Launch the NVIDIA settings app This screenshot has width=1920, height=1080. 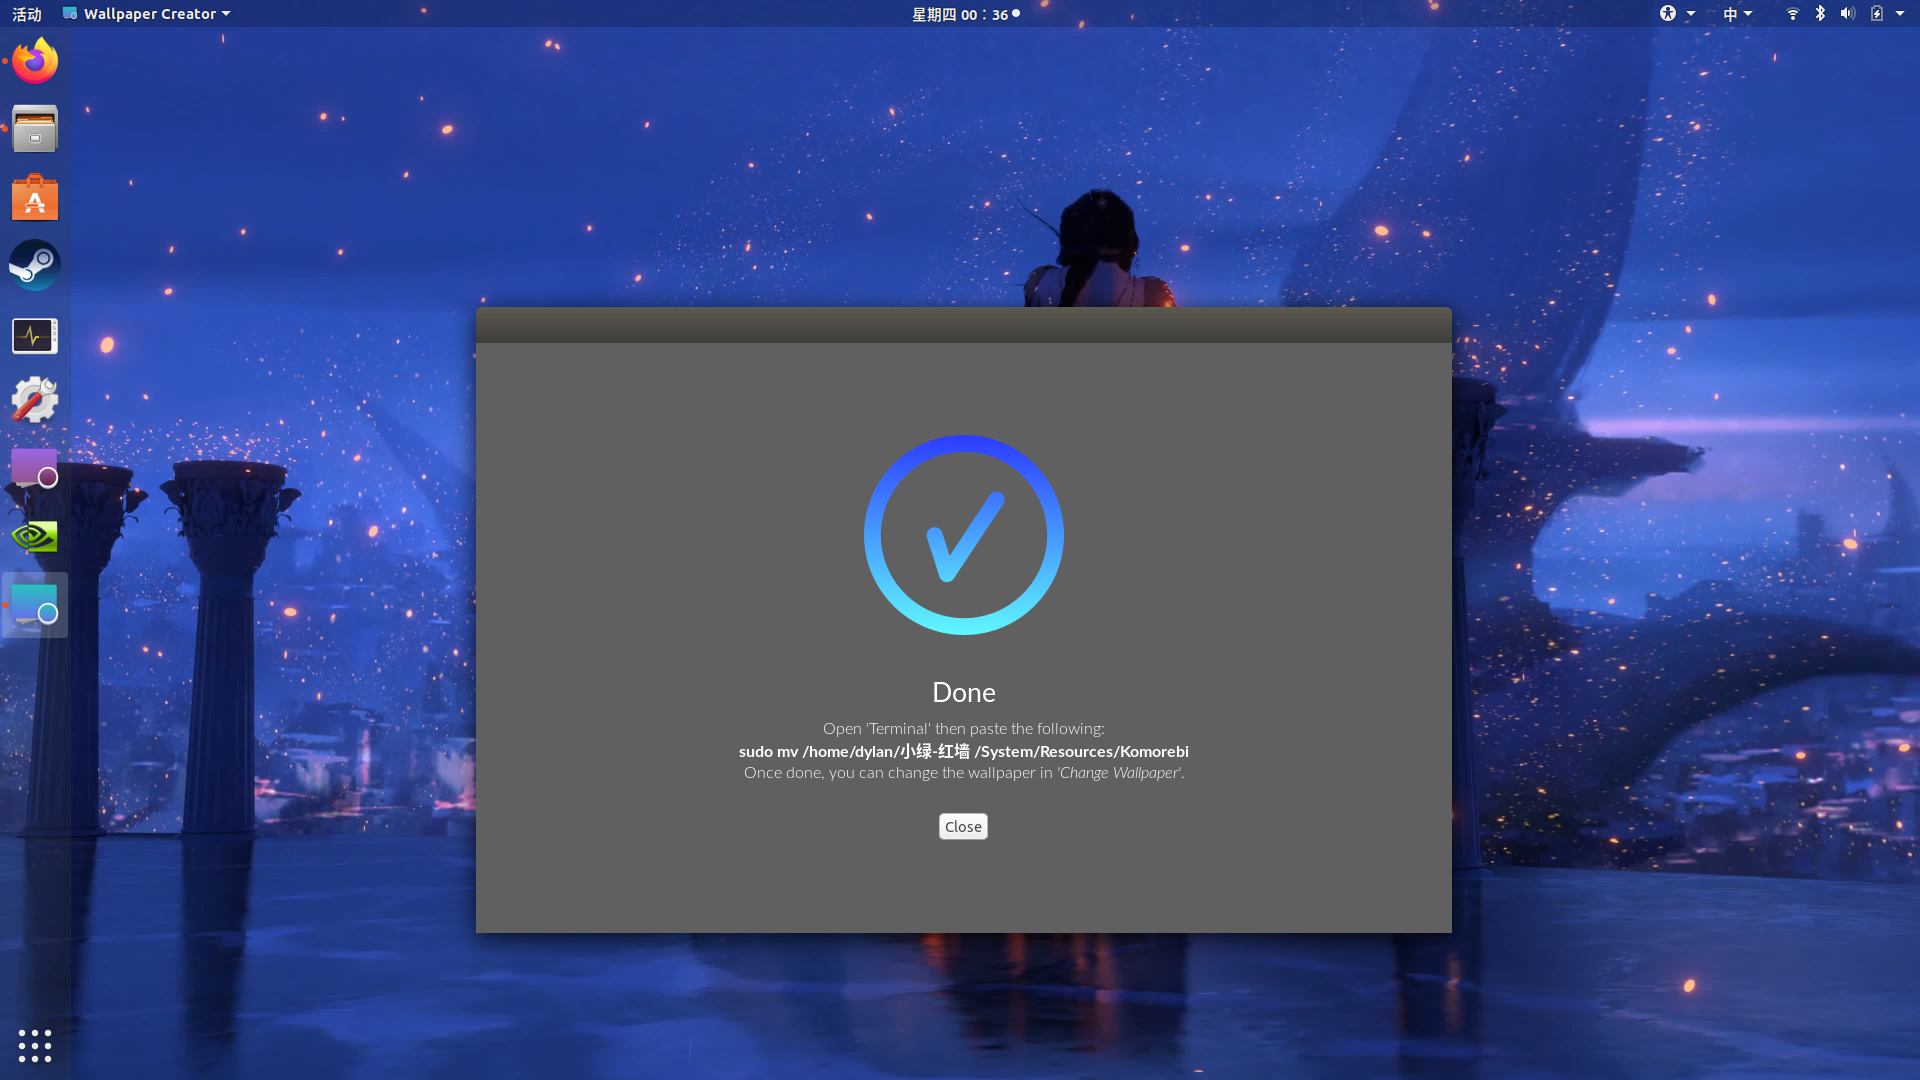coord(34,536)
